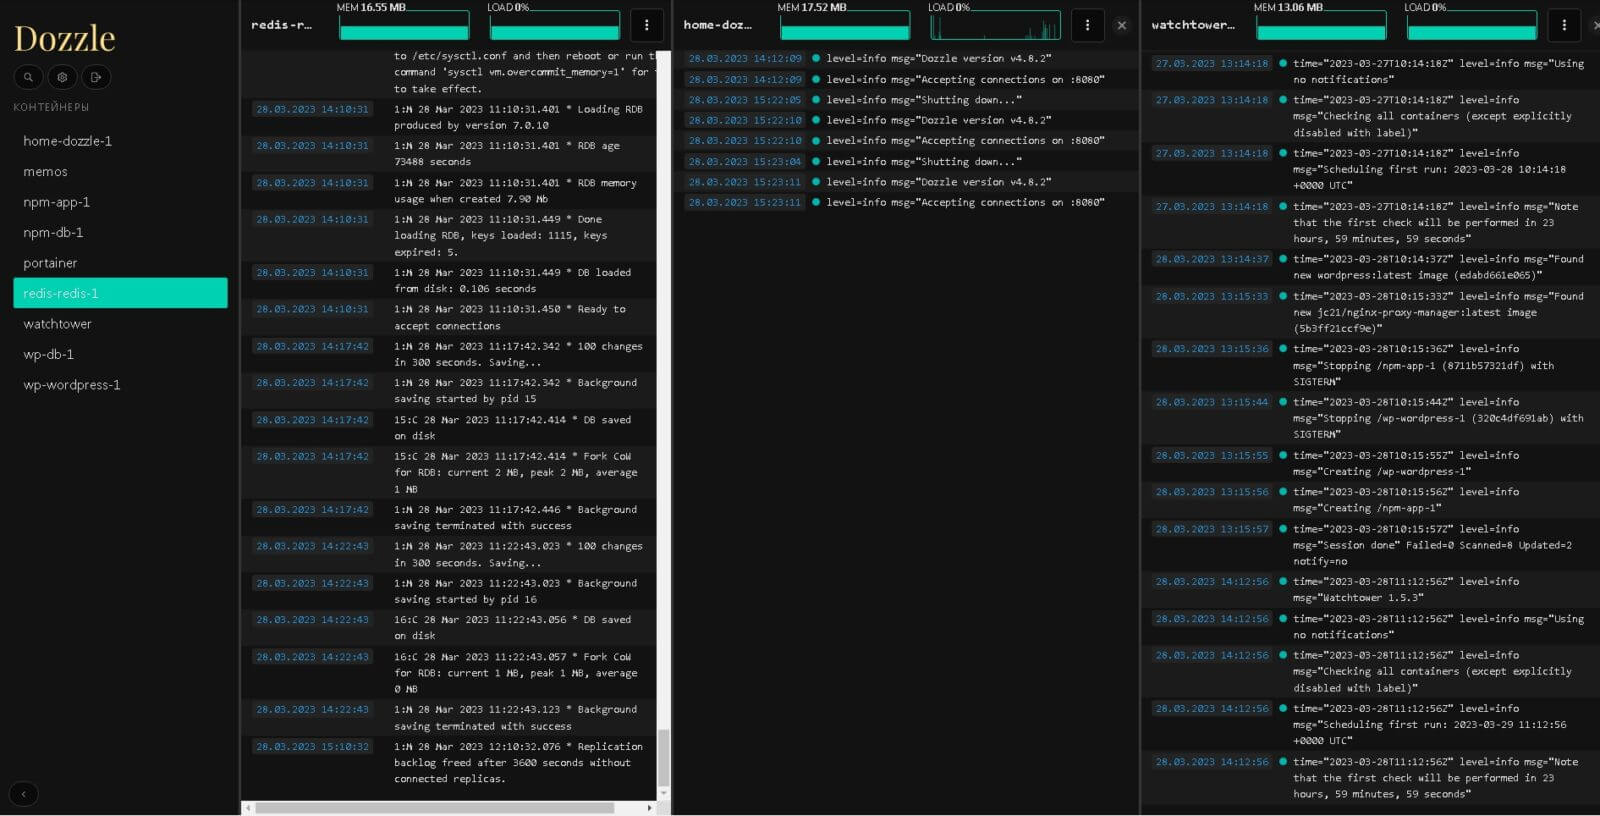Click watchtower log "Stopping /wp-wordpress-1"
This screenshot has height=816, width=1600.
[1438, 419]
